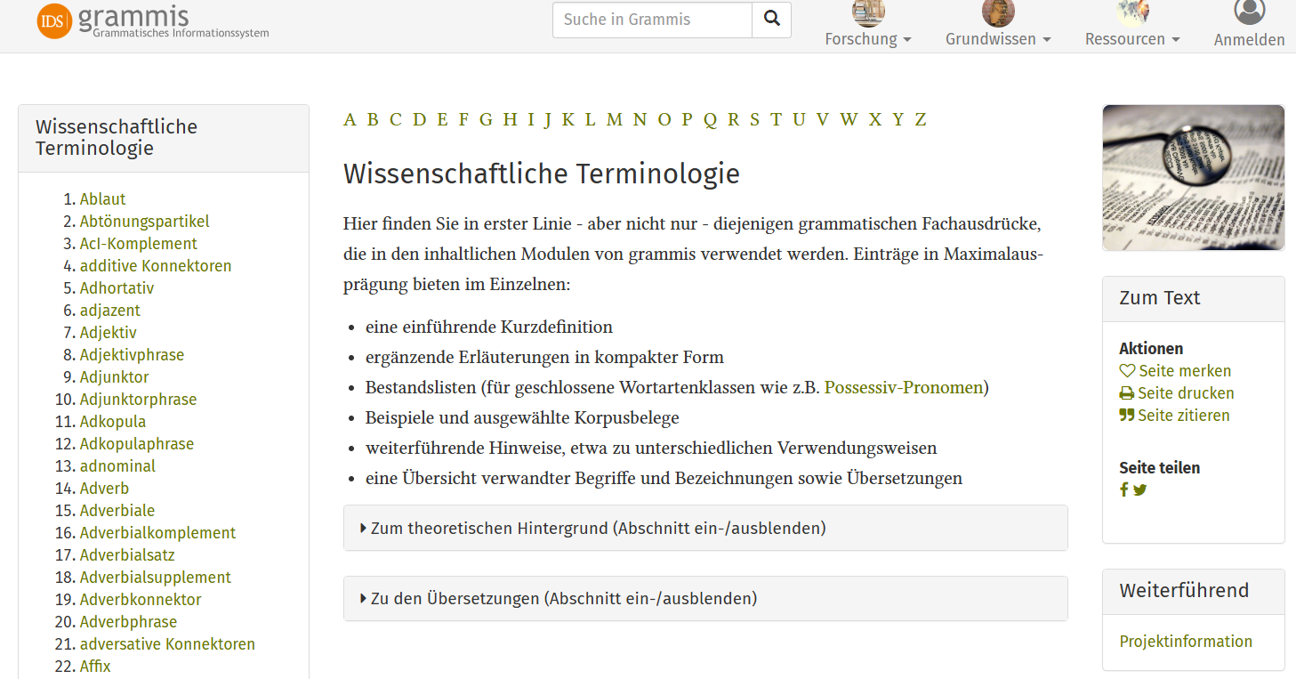
Task: Open the Possessiv-Pronomen link
Action: coord(904,387)
